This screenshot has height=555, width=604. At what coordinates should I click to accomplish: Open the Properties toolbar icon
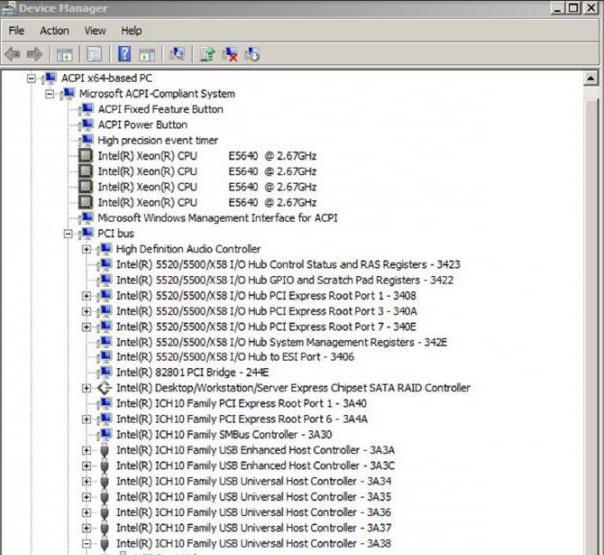[x=94, y=54]
